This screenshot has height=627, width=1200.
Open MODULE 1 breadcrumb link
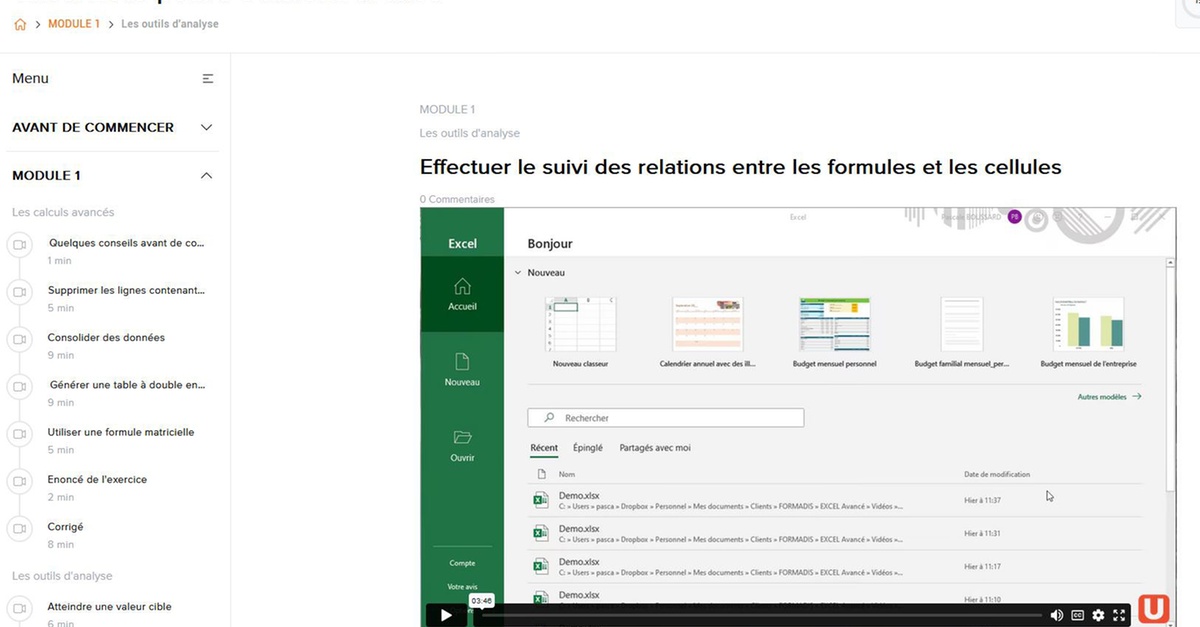coord(74,24)
